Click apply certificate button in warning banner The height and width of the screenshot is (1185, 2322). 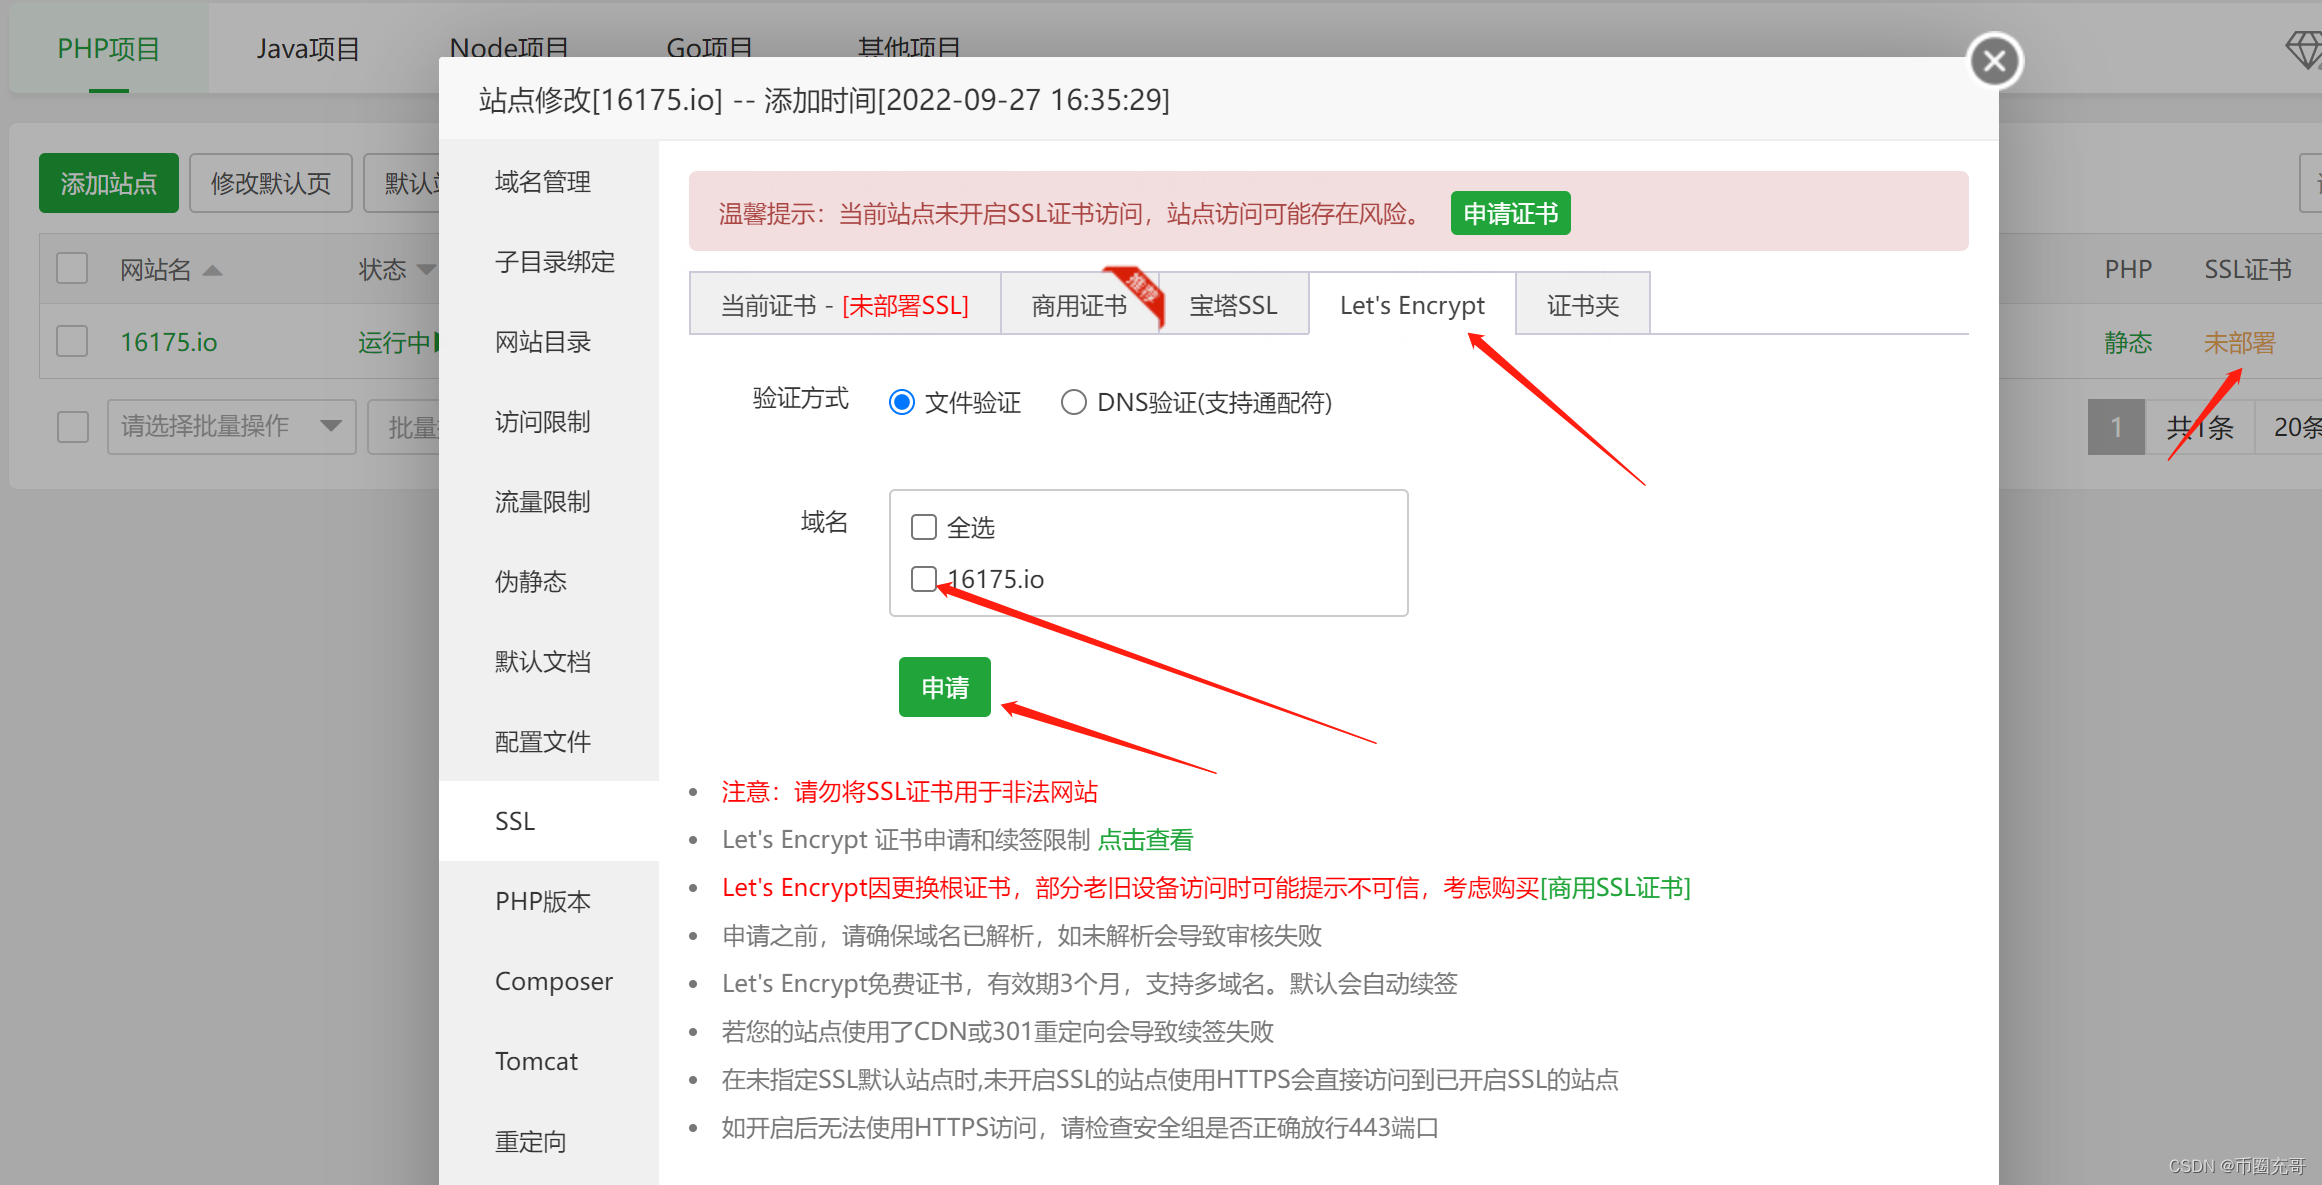point(1510,214)
